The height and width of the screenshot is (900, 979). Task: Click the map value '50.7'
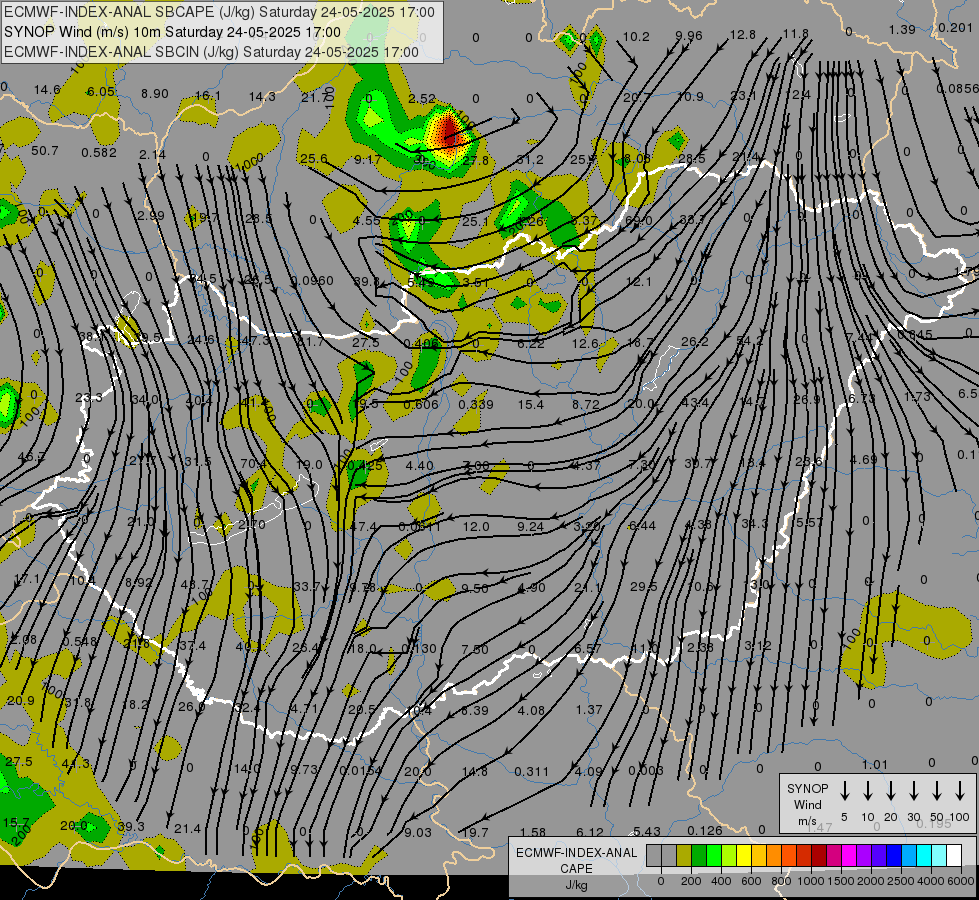point(44,151)
